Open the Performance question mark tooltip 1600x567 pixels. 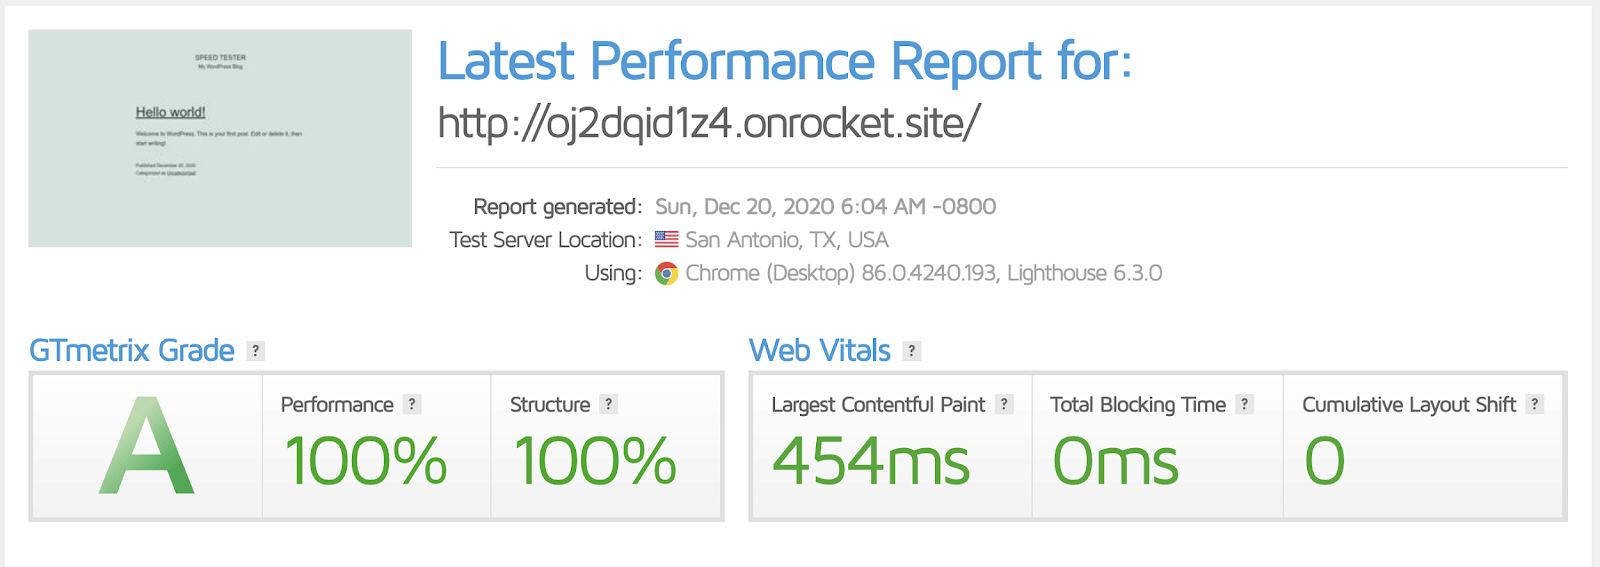coord(412,404)
